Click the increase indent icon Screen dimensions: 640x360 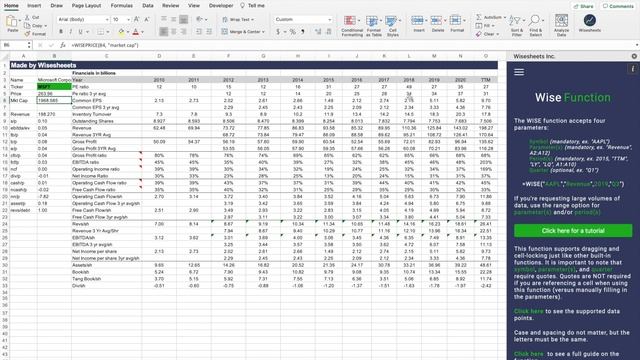pyautogui.click(x=209, y=32)
